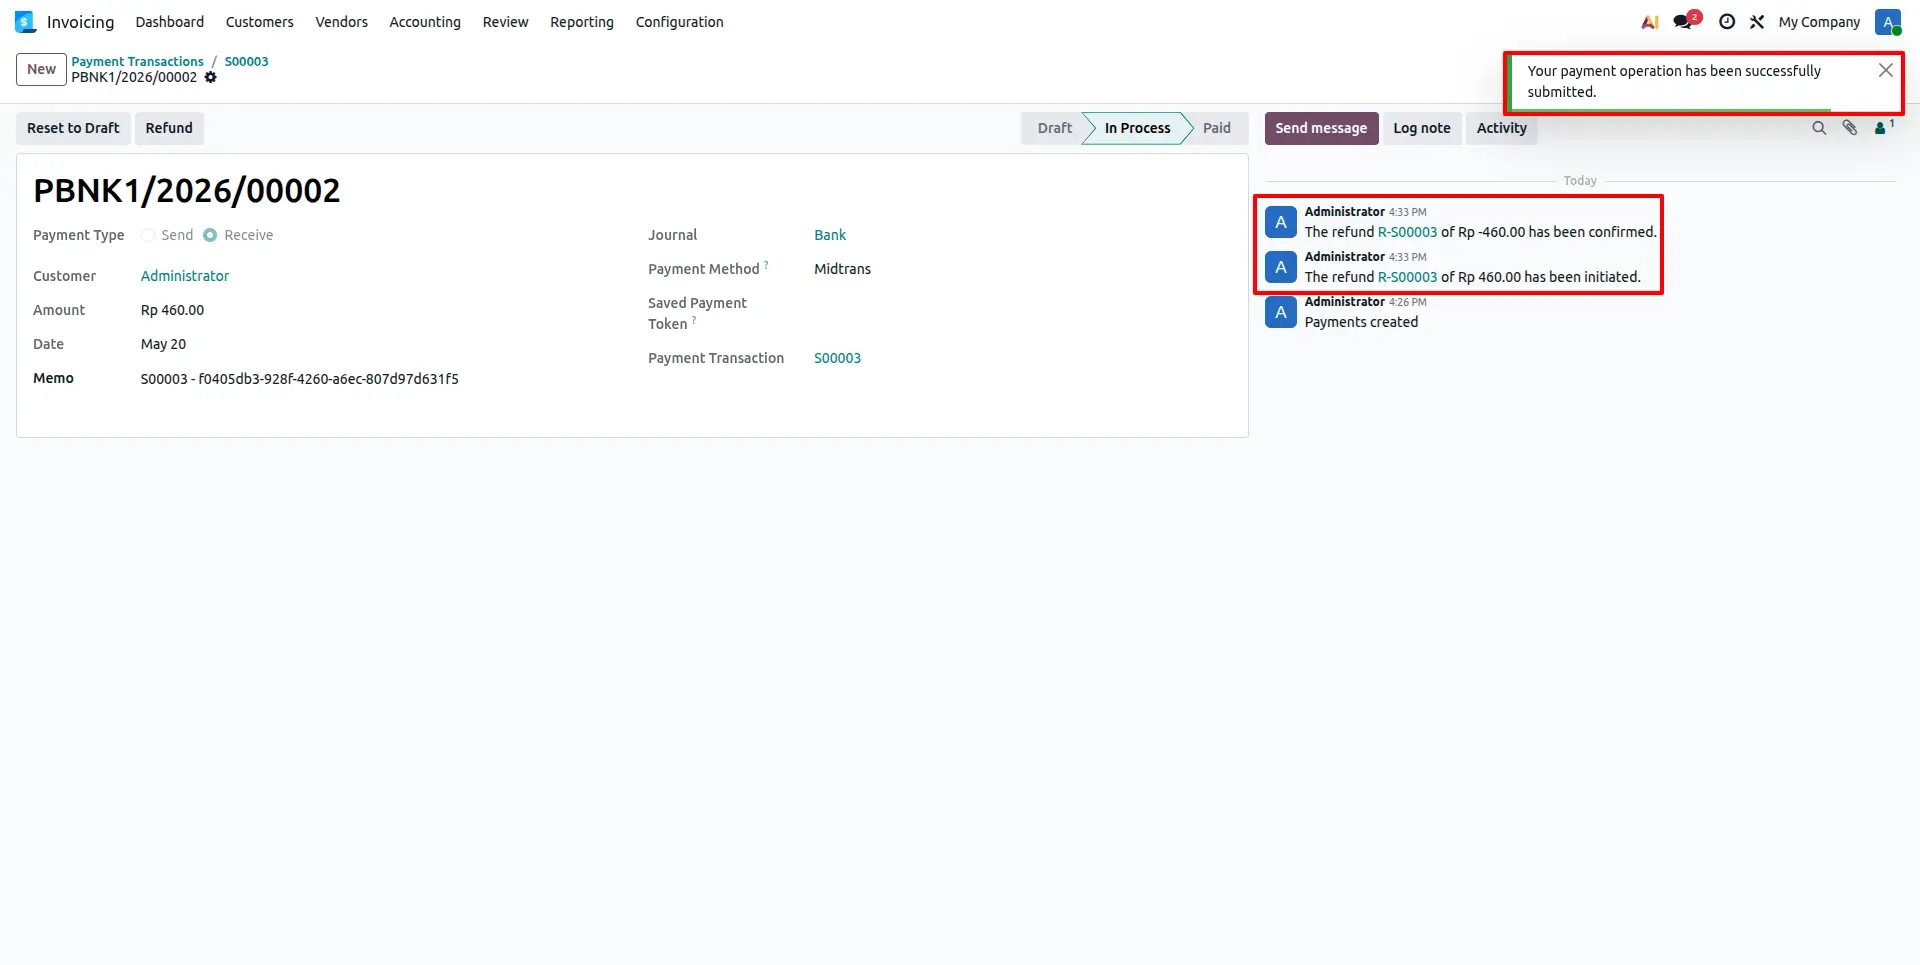
Task: Open attachments via the paperclip icon
Action: click(1850, 128)
